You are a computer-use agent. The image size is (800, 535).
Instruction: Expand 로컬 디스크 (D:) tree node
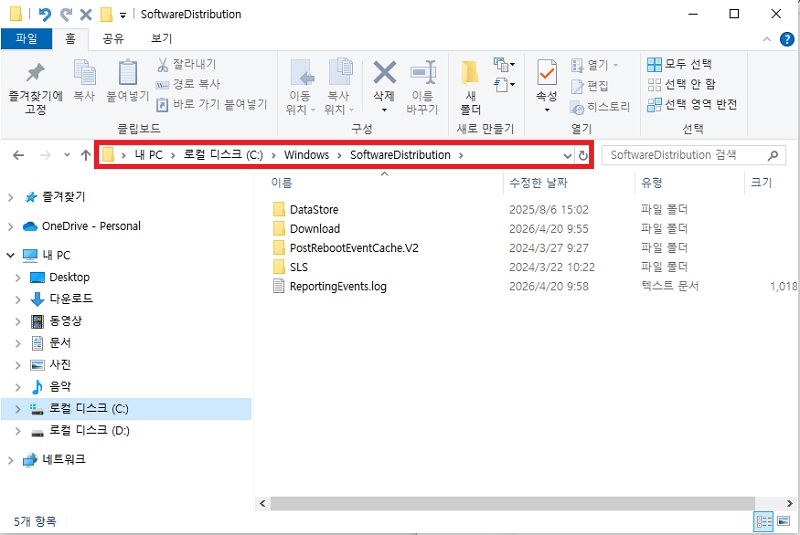click(x=18, y=431)
